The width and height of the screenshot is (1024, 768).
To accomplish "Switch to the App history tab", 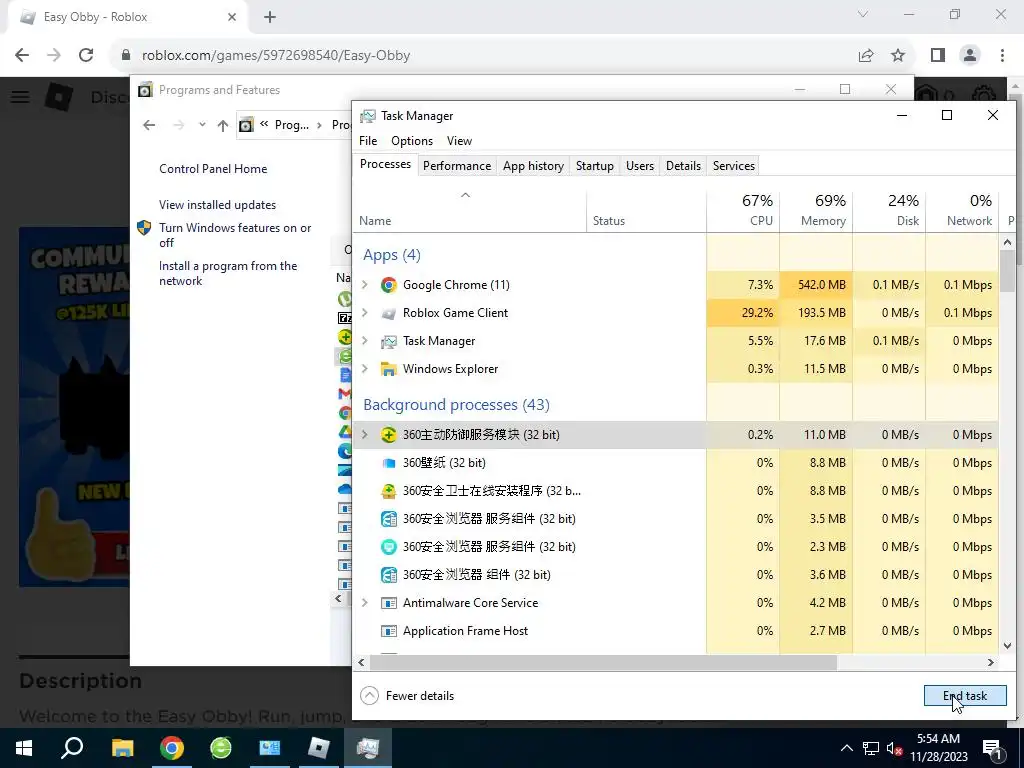I will (533, 166).
